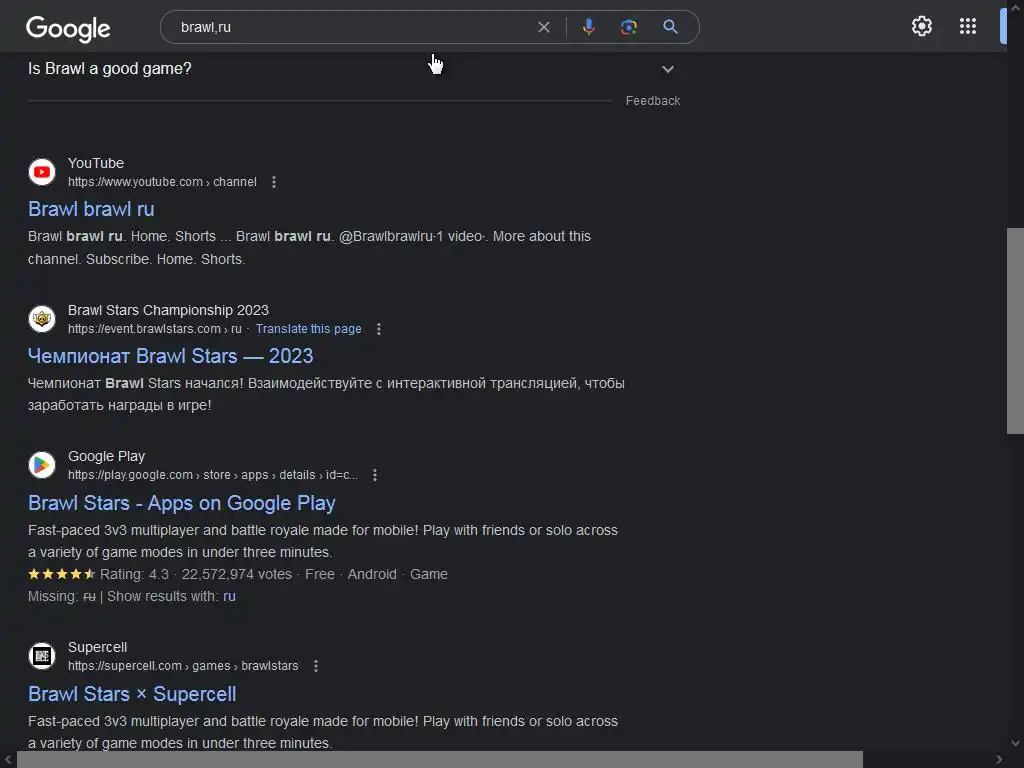Screen dimensions: 1024x768
Task: Open more options for Brawl Stars Championship result
Action: (x=379, y=329)
